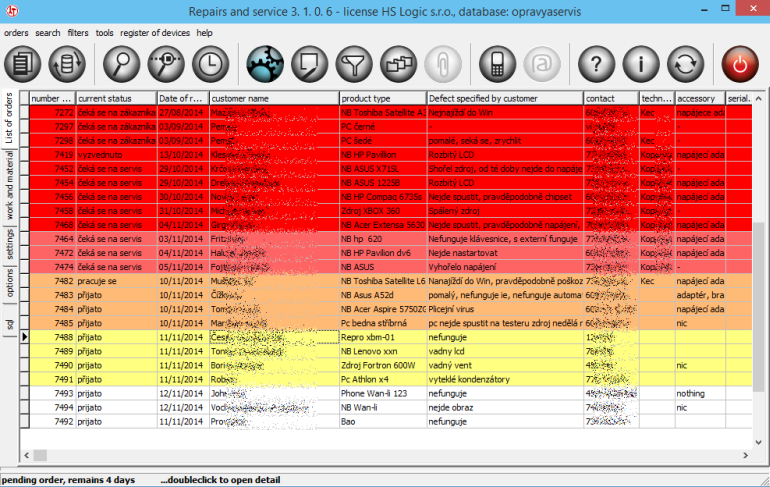Open the orders menu
This screenshot has width=770, height=487.
16,33
